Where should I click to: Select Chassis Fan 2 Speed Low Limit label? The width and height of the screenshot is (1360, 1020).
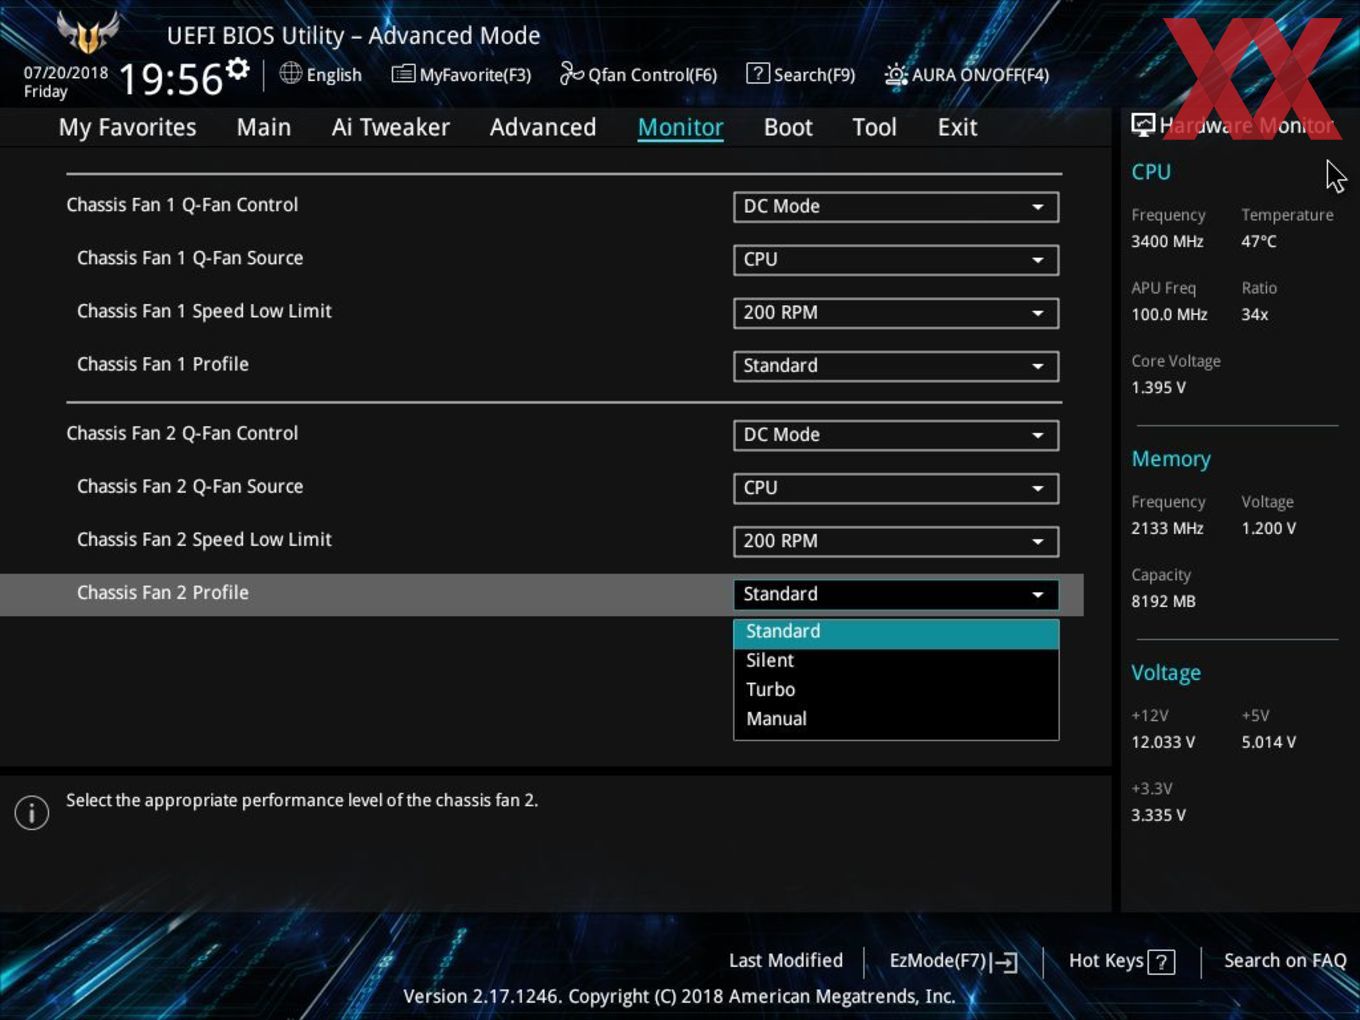(204, 540)
